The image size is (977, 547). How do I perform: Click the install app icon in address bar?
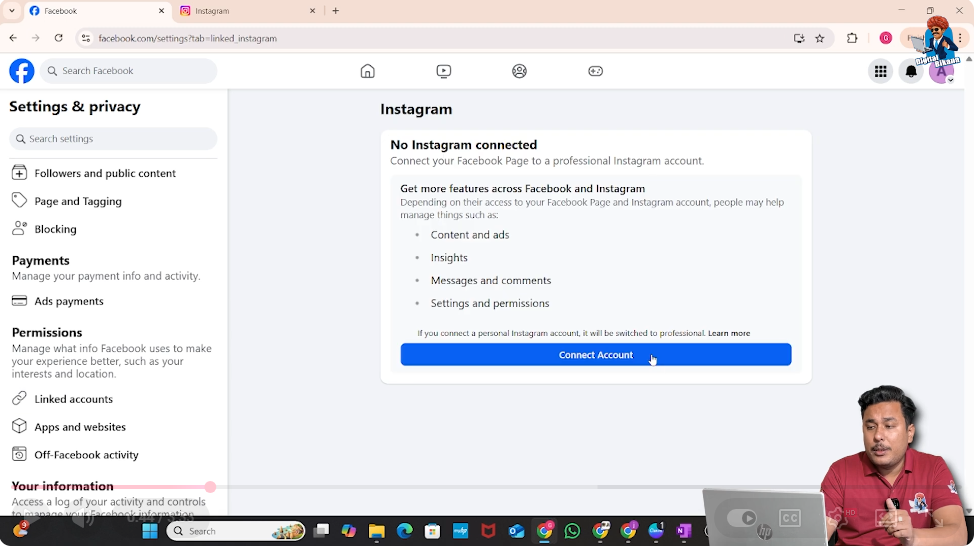(x=799, y=38)
